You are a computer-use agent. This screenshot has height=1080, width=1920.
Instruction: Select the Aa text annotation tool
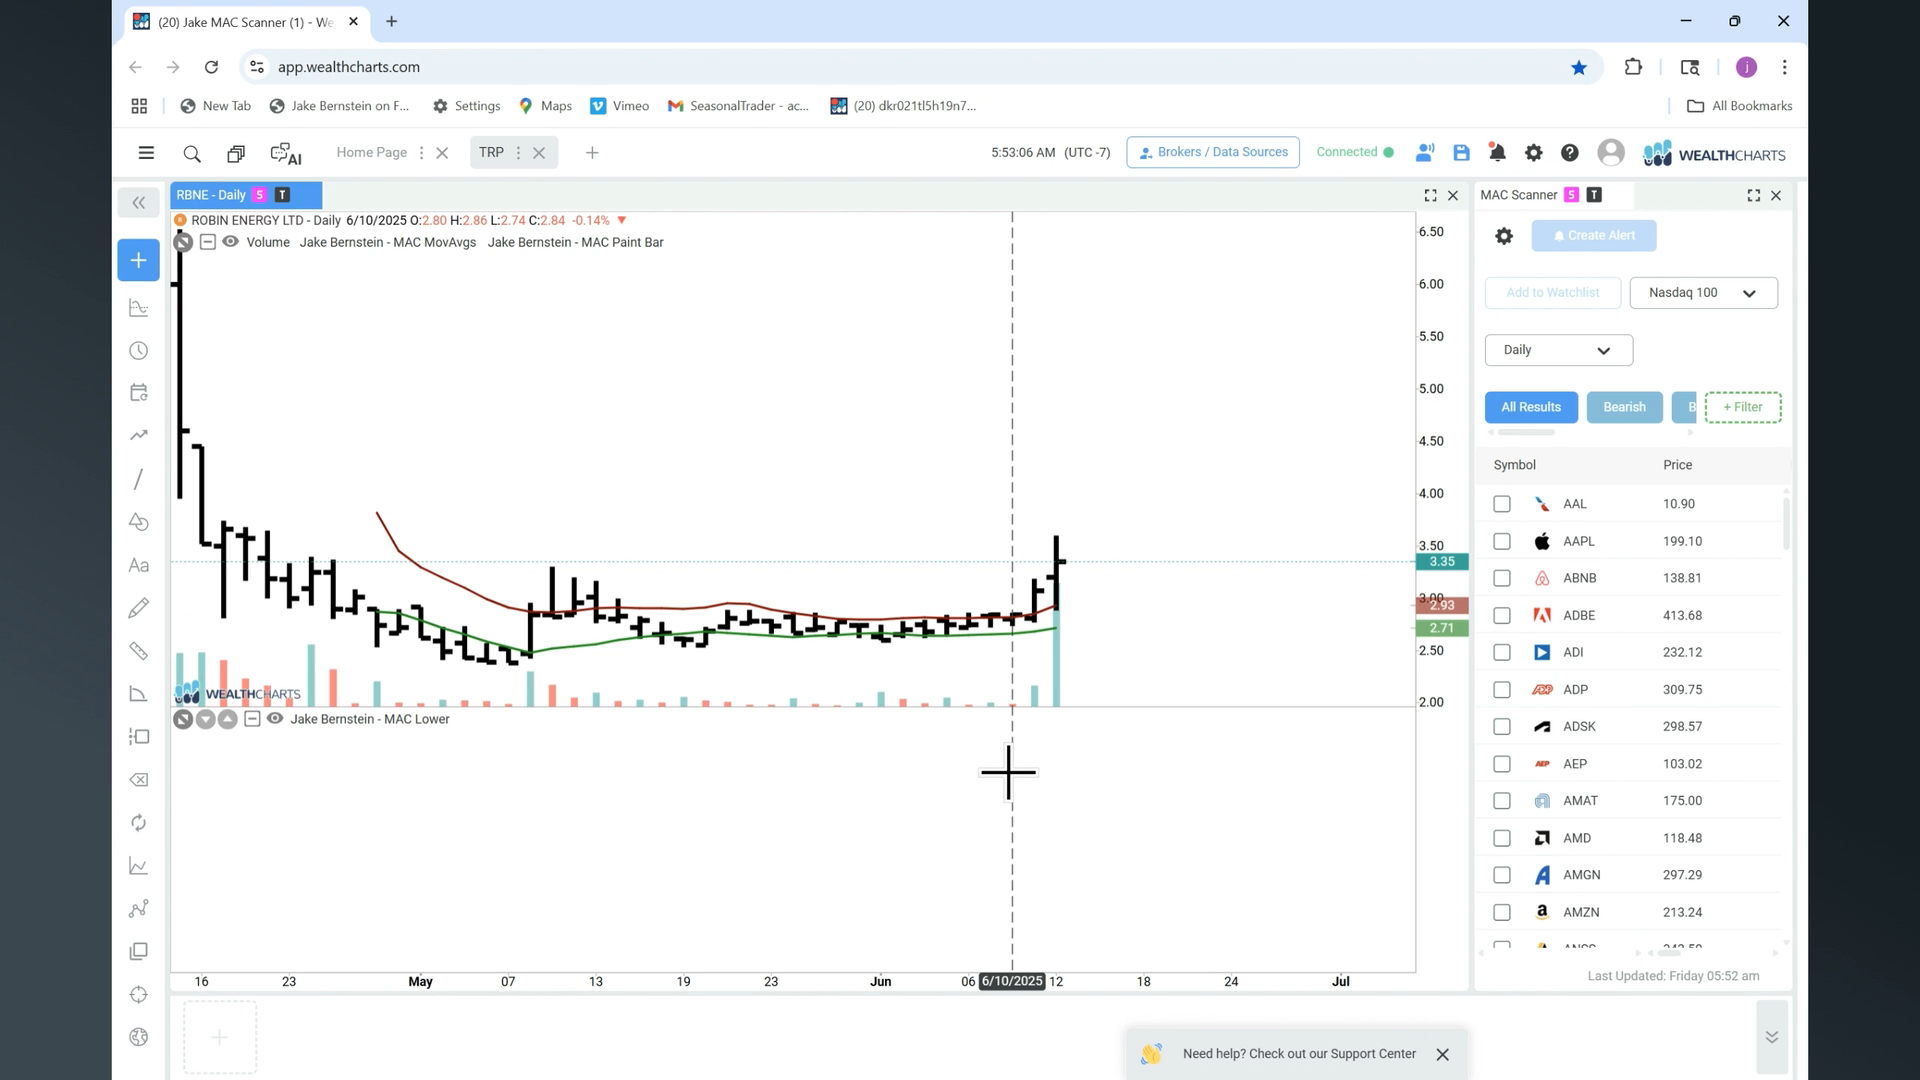pyautogui.click(x=139, y=565)
